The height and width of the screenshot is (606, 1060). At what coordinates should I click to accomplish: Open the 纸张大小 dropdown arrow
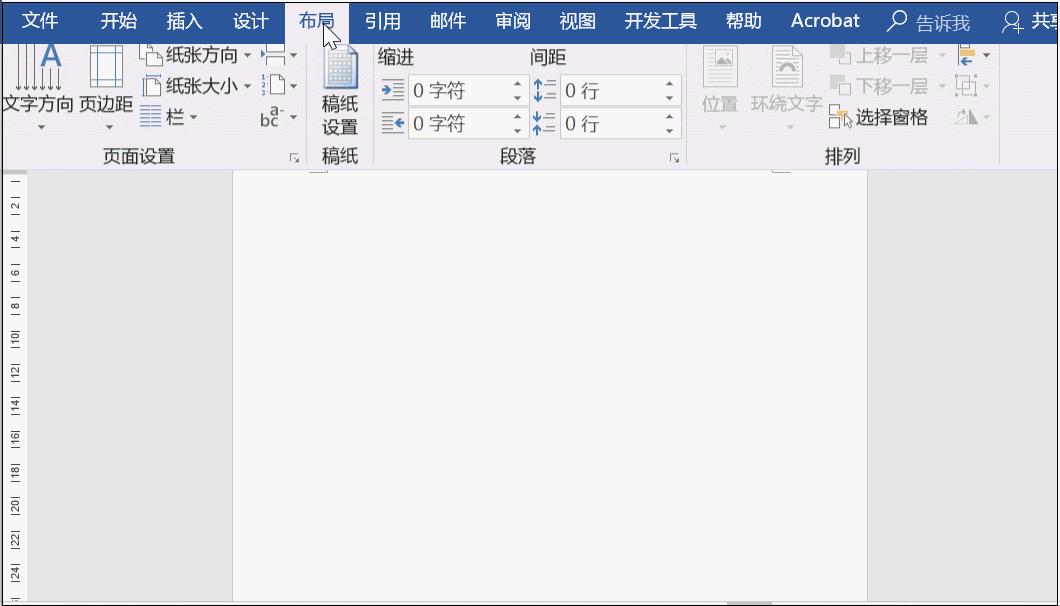click(246, 86)
